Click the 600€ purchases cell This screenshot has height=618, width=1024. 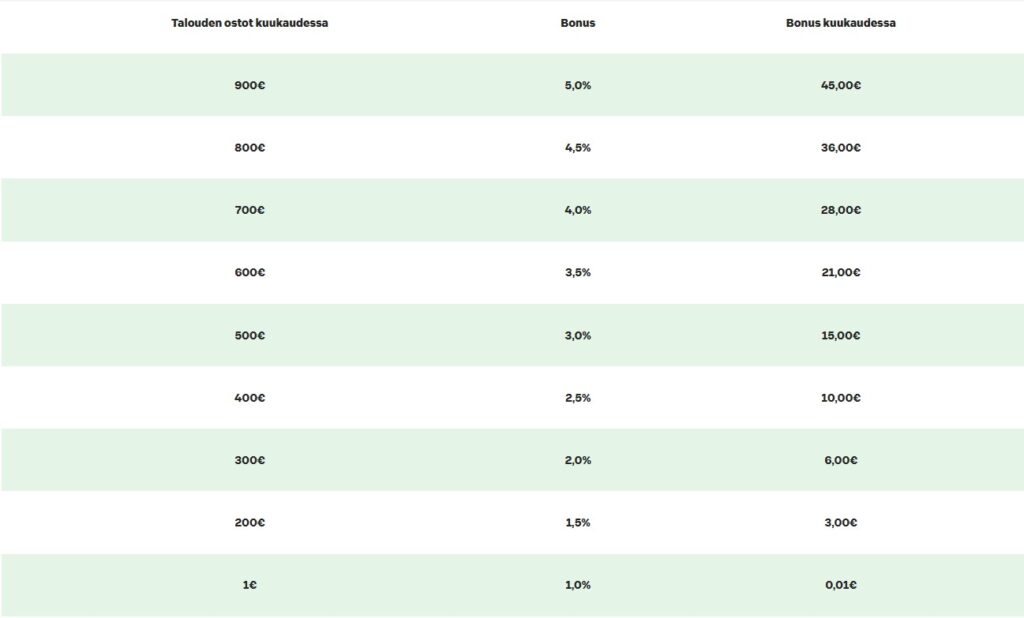[249, 272]
